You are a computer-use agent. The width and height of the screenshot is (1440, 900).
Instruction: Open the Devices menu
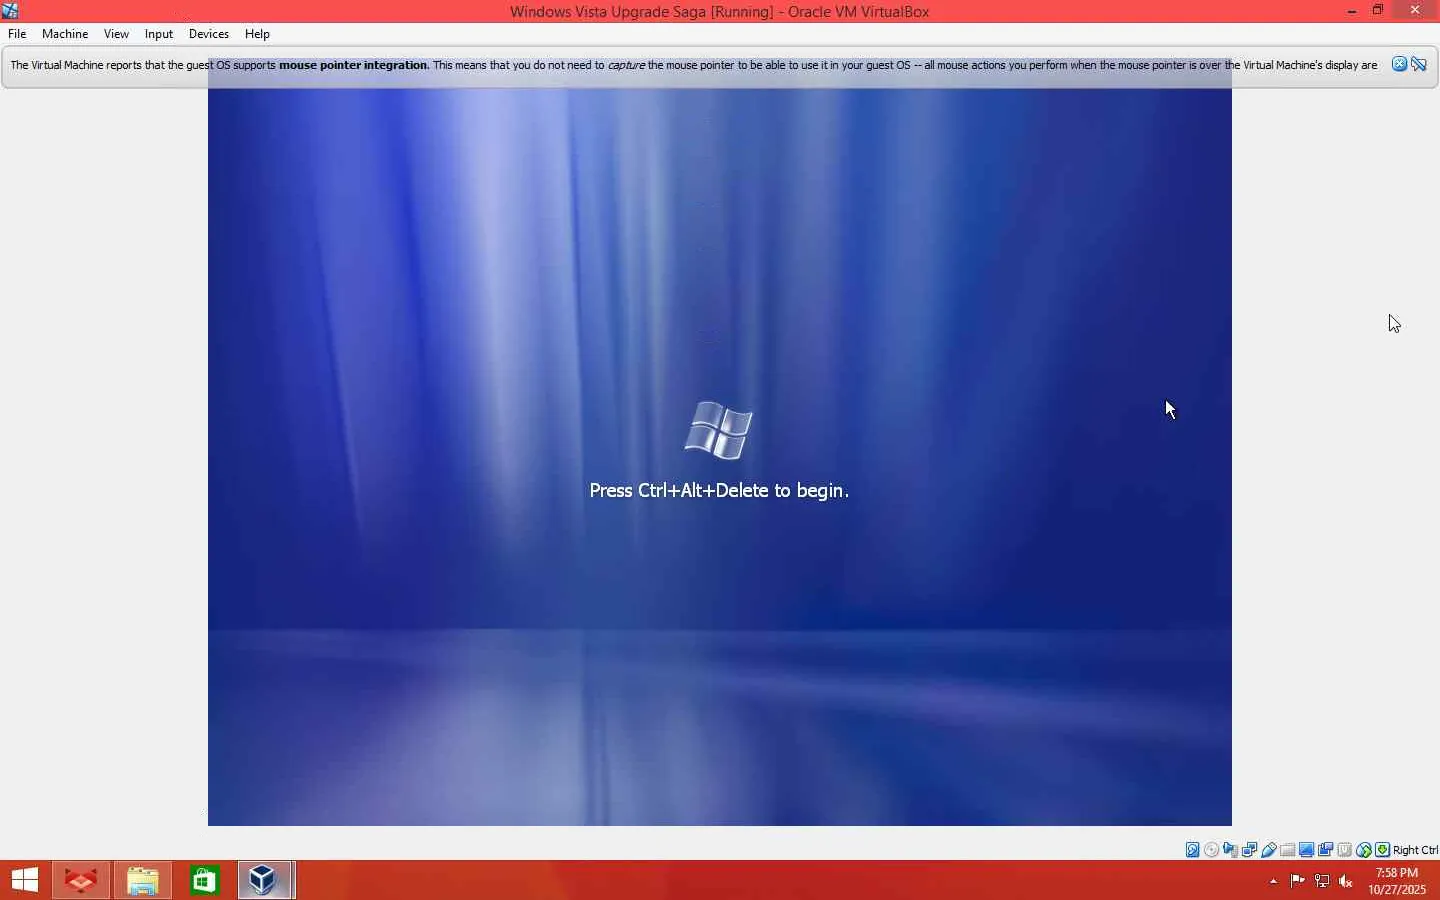209,34
